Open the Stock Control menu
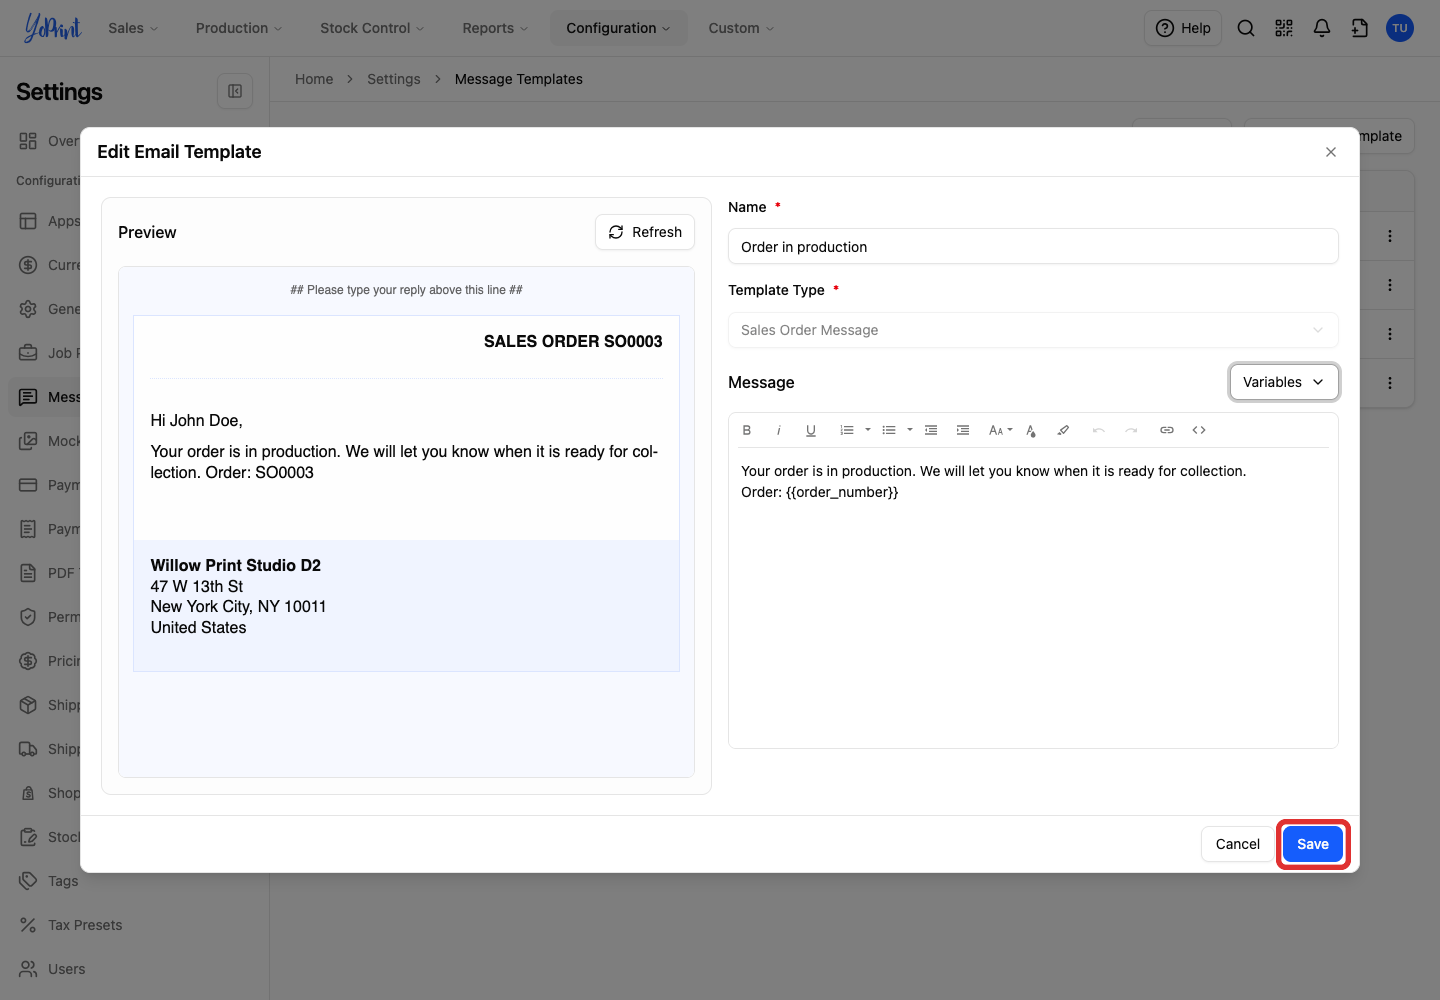The width and height of the screenshot is (1440, 1000). pyautogui.click(x=372, y=28)
